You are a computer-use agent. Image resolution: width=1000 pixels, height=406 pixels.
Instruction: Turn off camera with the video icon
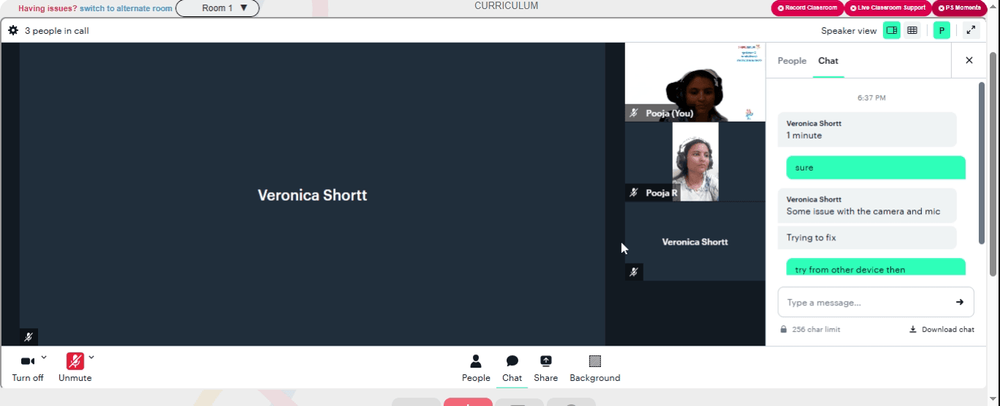click(27, 361)
